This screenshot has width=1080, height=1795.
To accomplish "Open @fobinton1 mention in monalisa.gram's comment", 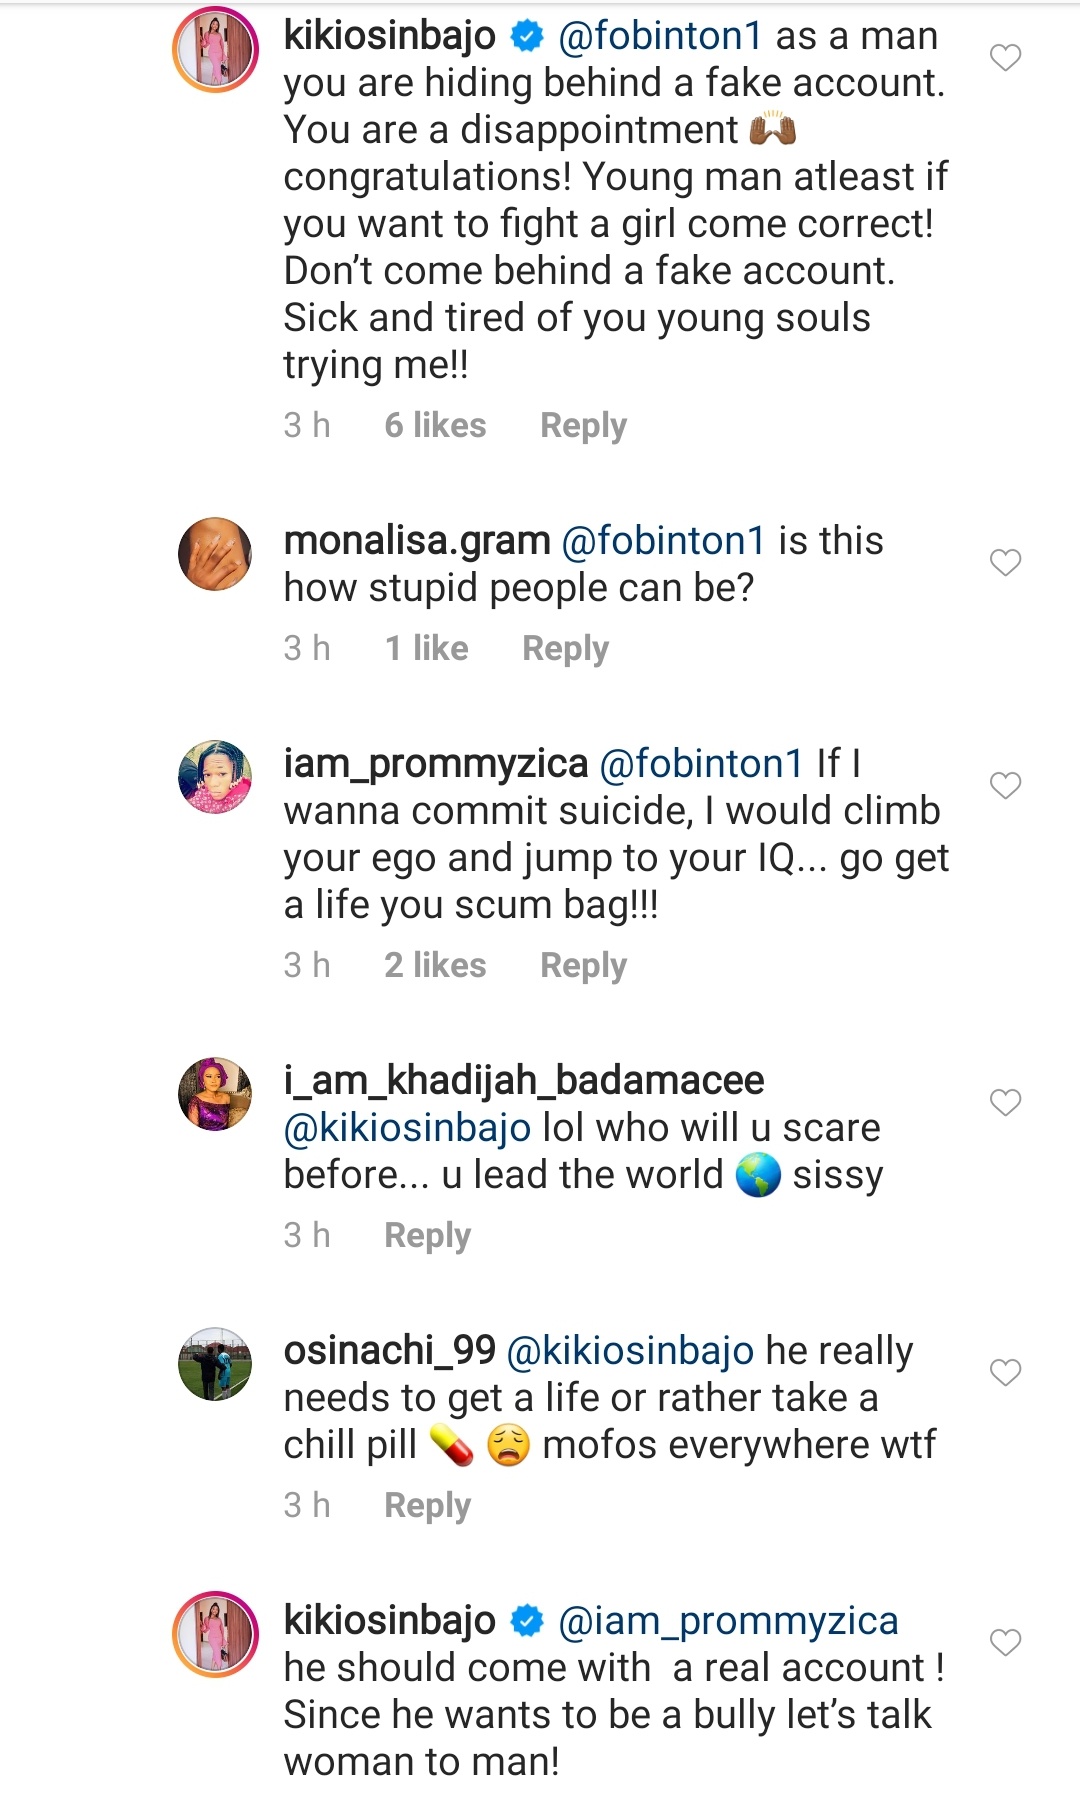I will click(664, 541).
